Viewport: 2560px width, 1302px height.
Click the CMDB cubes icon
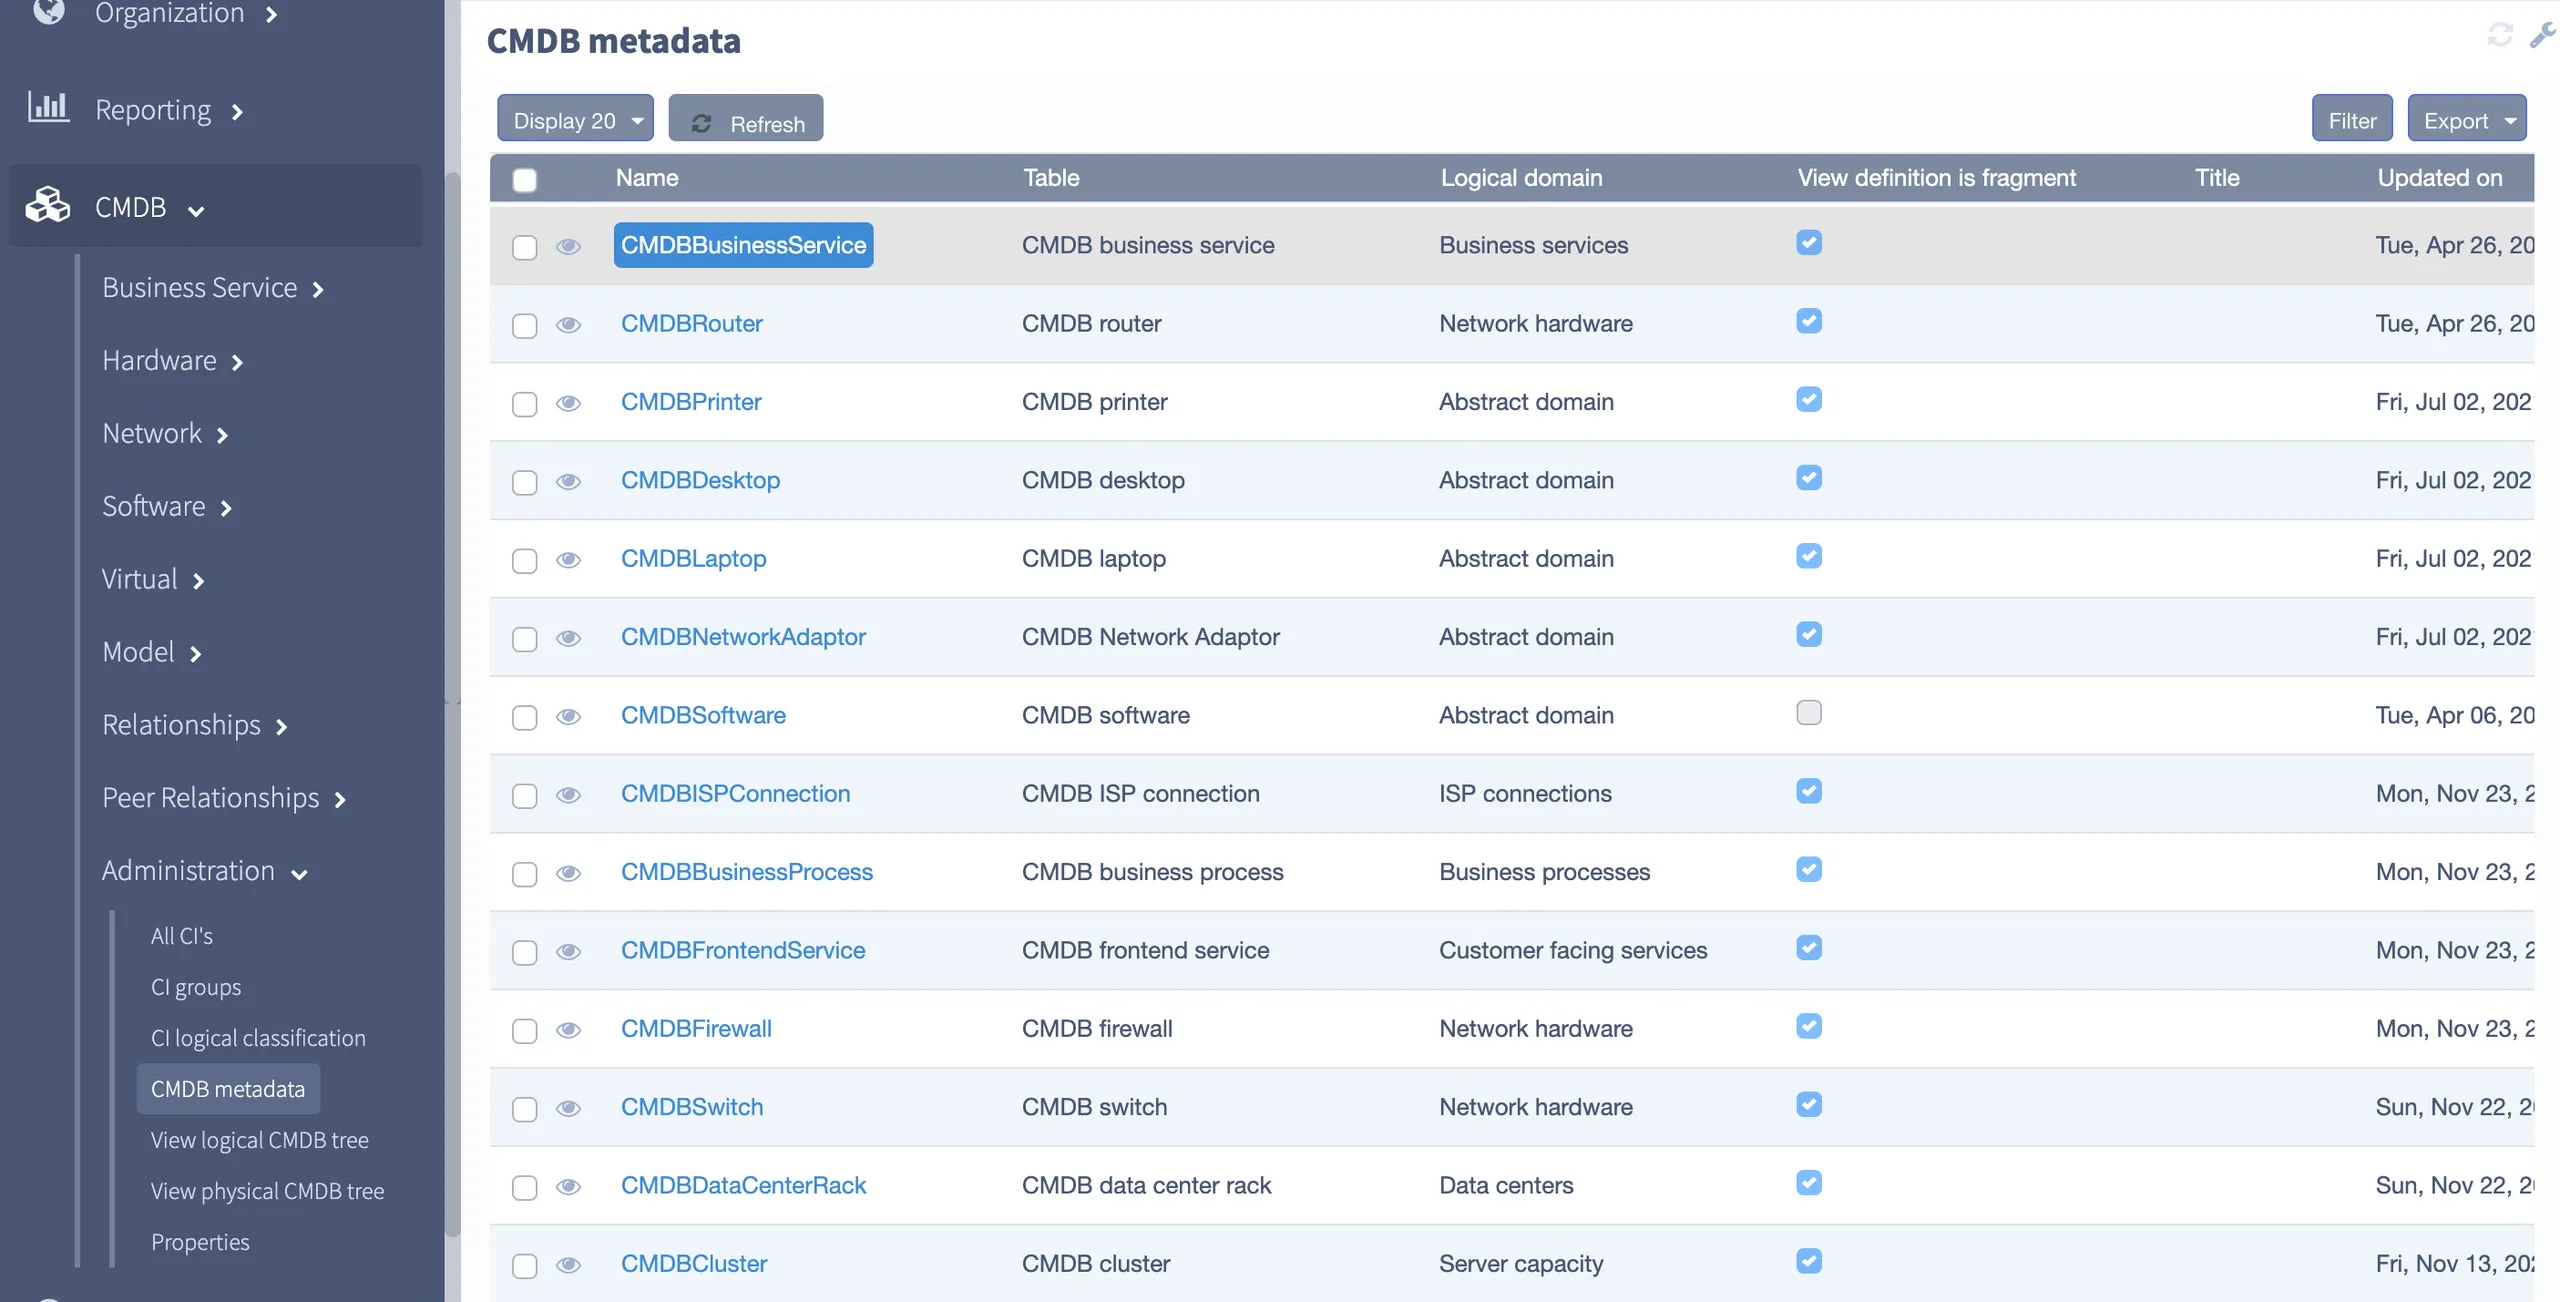point(48,205)
